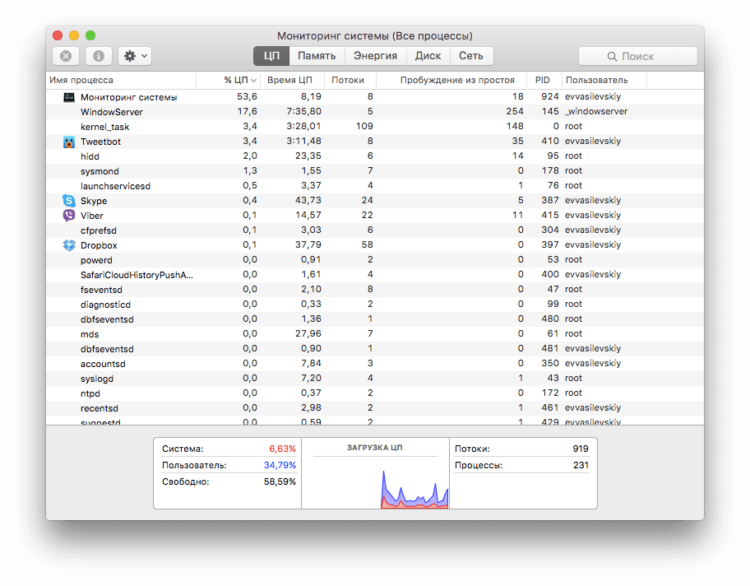Image resolution: width=750 pixels, height=586 pixels.
Task: Select the sysmond process name
Action: (99, 171)
